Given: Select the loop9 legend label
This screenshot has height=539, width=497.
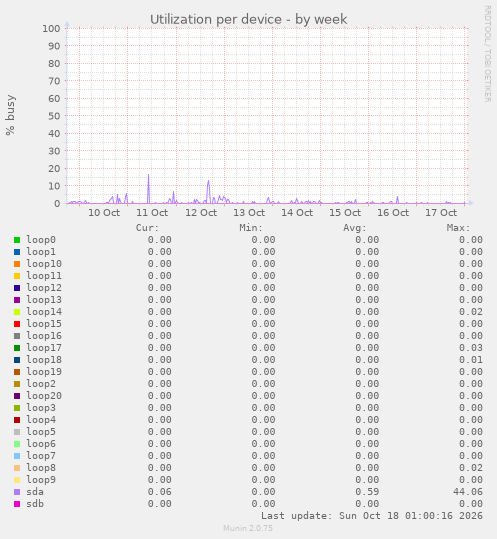Looking at the screenshot, I should pyautogui.click(x=41, y=480).
